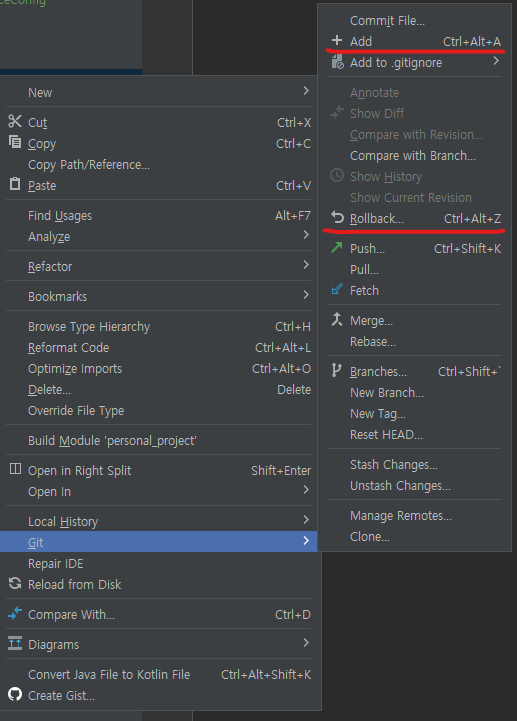The height and width of the screenshot is (721, 517).
Task: Click the green Push arrow icon
Action: [x=337, y=247]
